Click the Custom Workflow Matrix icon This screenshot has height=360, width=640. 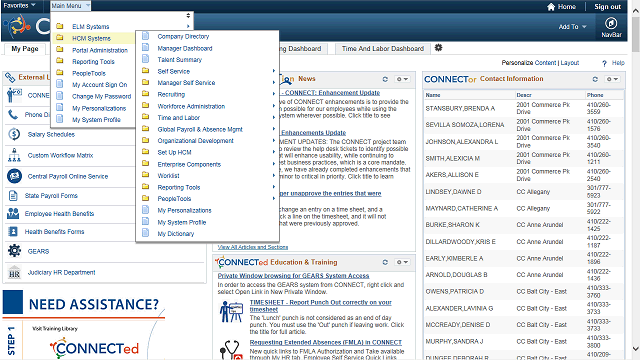coord(14,155)
